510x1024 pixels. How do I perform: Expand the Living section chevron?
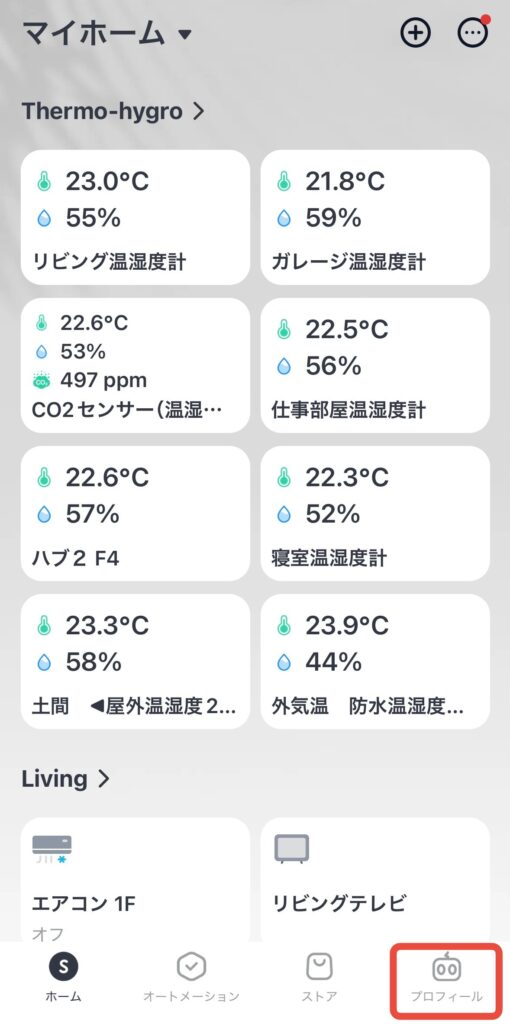103,779
